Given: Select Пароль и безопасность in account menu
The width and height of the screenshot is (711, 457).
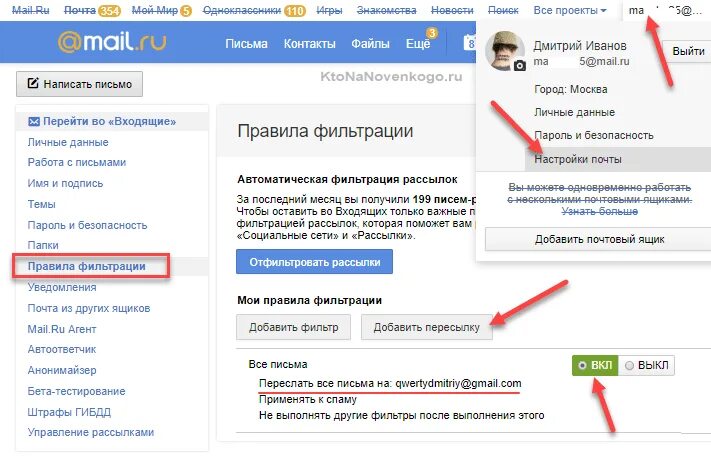Looking at the screenshot, I should click(x=594, y=135).
